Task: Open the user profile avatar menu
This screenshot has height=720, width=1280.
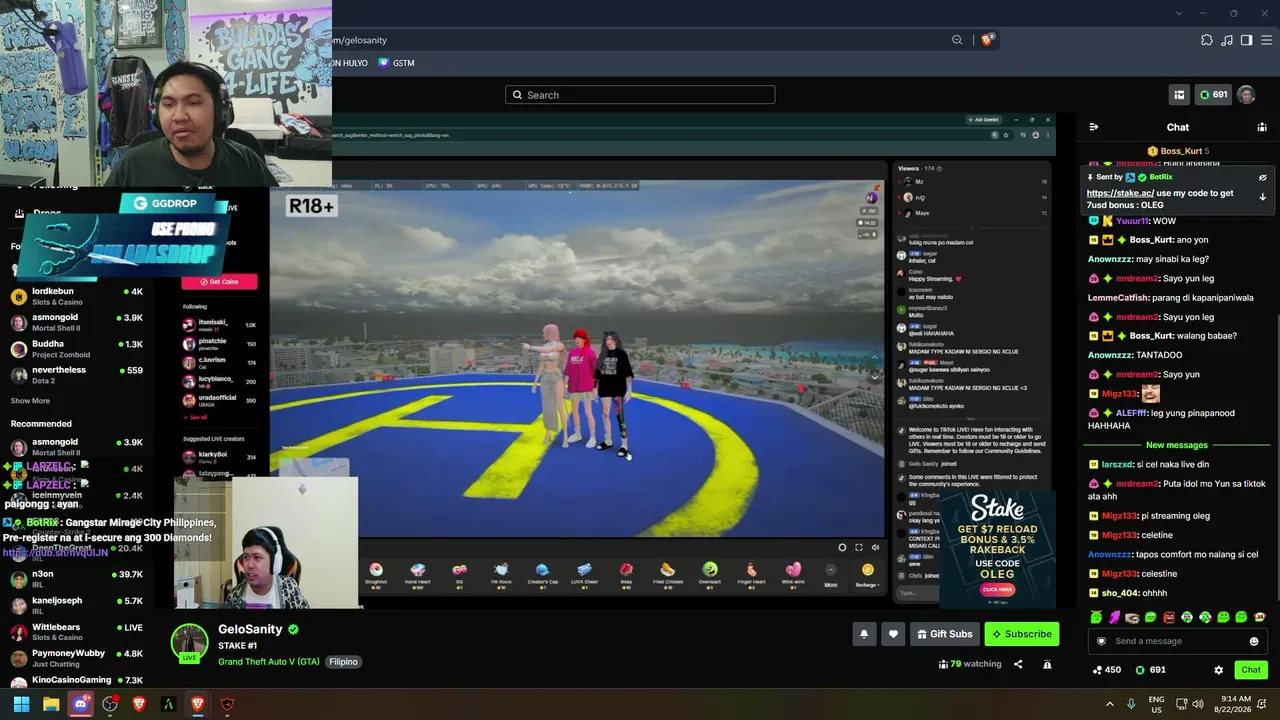Action: click(1246, 95)
